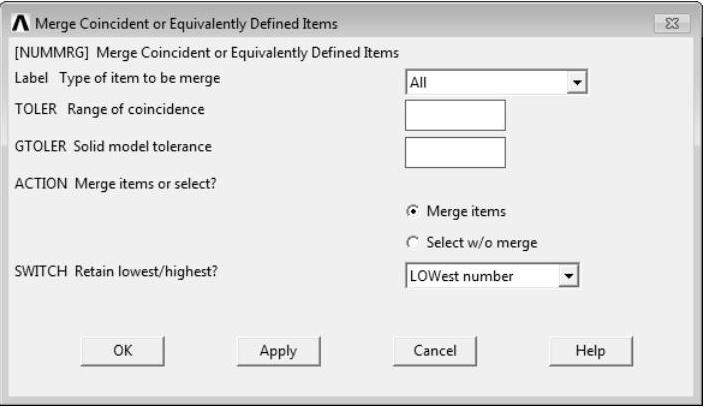
Task: Click the "ACTION Merge items or select?" label
Action: pos(108,182)
